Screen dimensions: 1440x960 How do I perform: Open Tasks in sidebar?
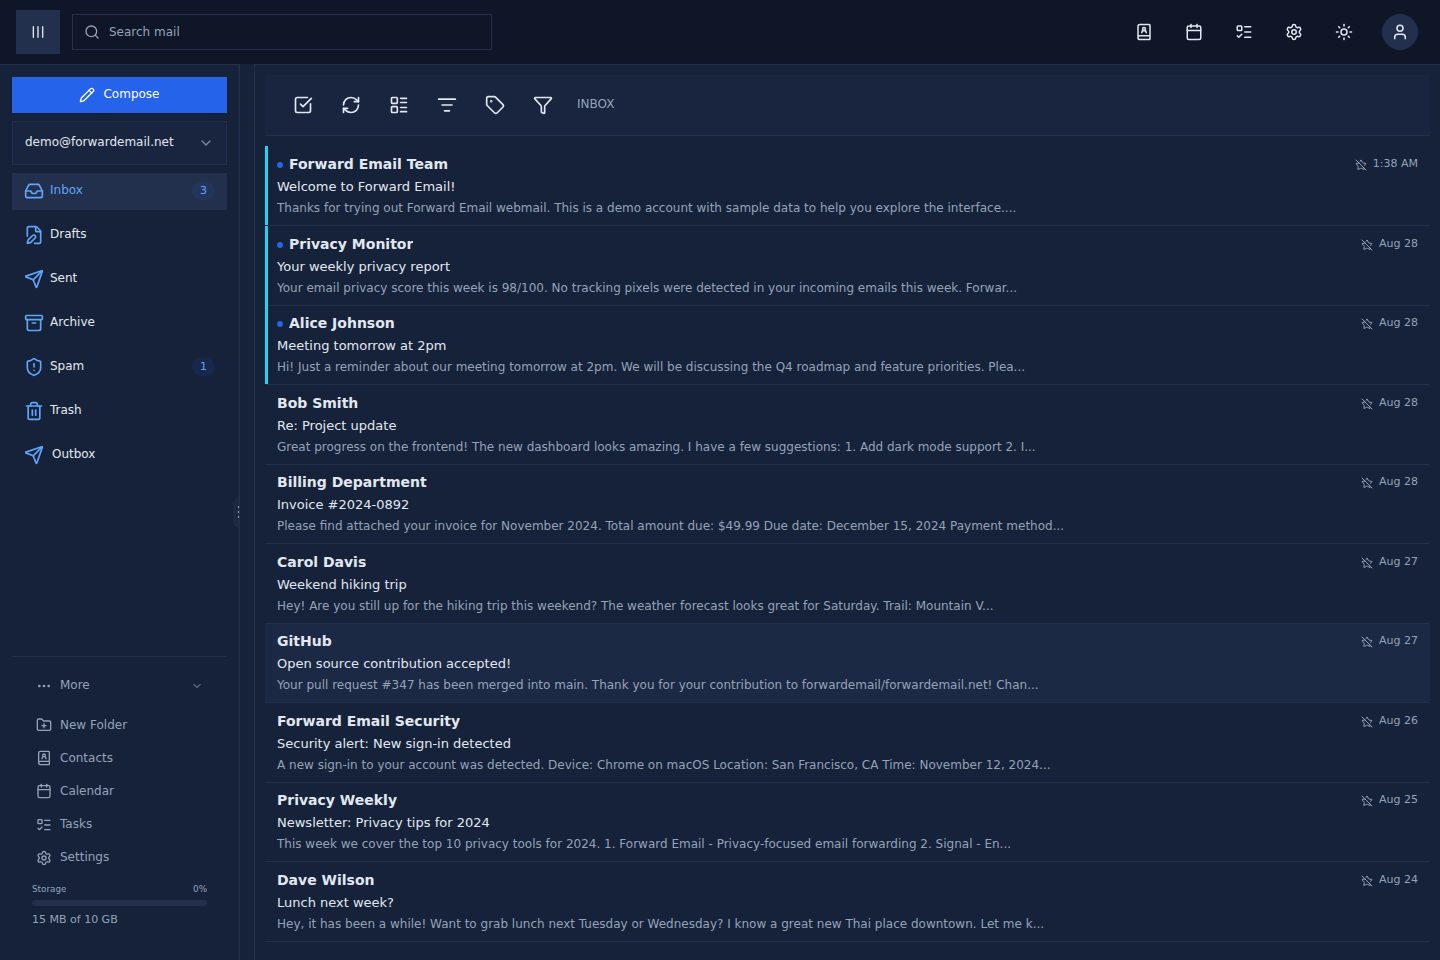[64, 824]
